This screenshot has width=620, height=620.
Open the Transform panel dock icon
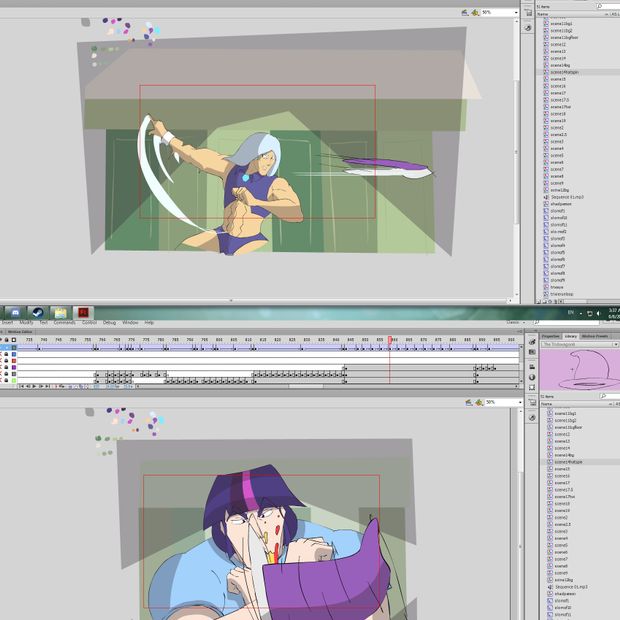coord(532,388)
